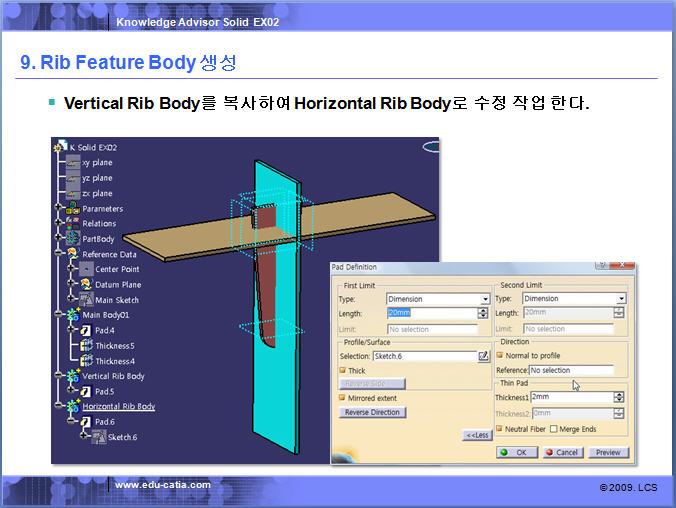The height and width of the screenshot is (508, 676).
Task: Select Horizontal Rib Body in tree
Action: point(118,407)
